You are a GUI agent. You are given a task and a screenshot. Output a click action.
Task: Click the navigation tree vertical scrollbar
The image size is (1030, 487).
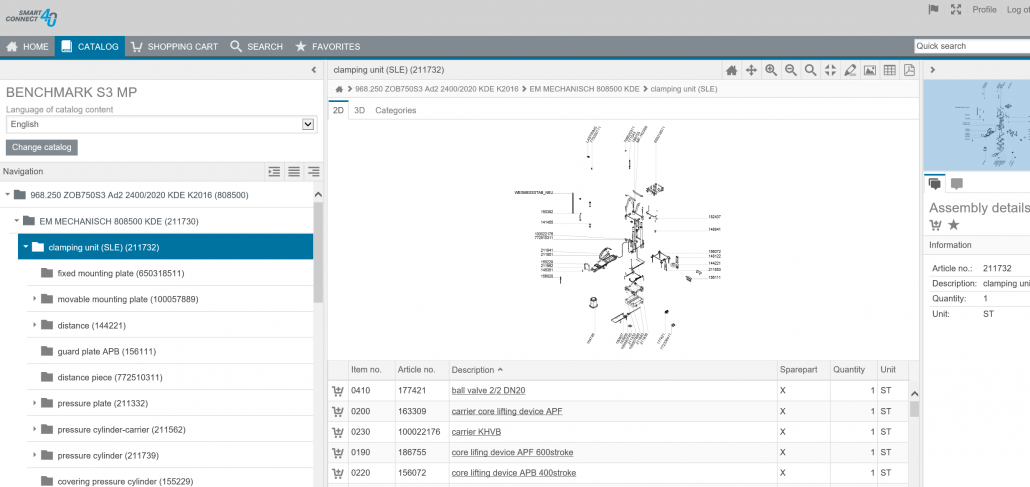coord(319,253)
